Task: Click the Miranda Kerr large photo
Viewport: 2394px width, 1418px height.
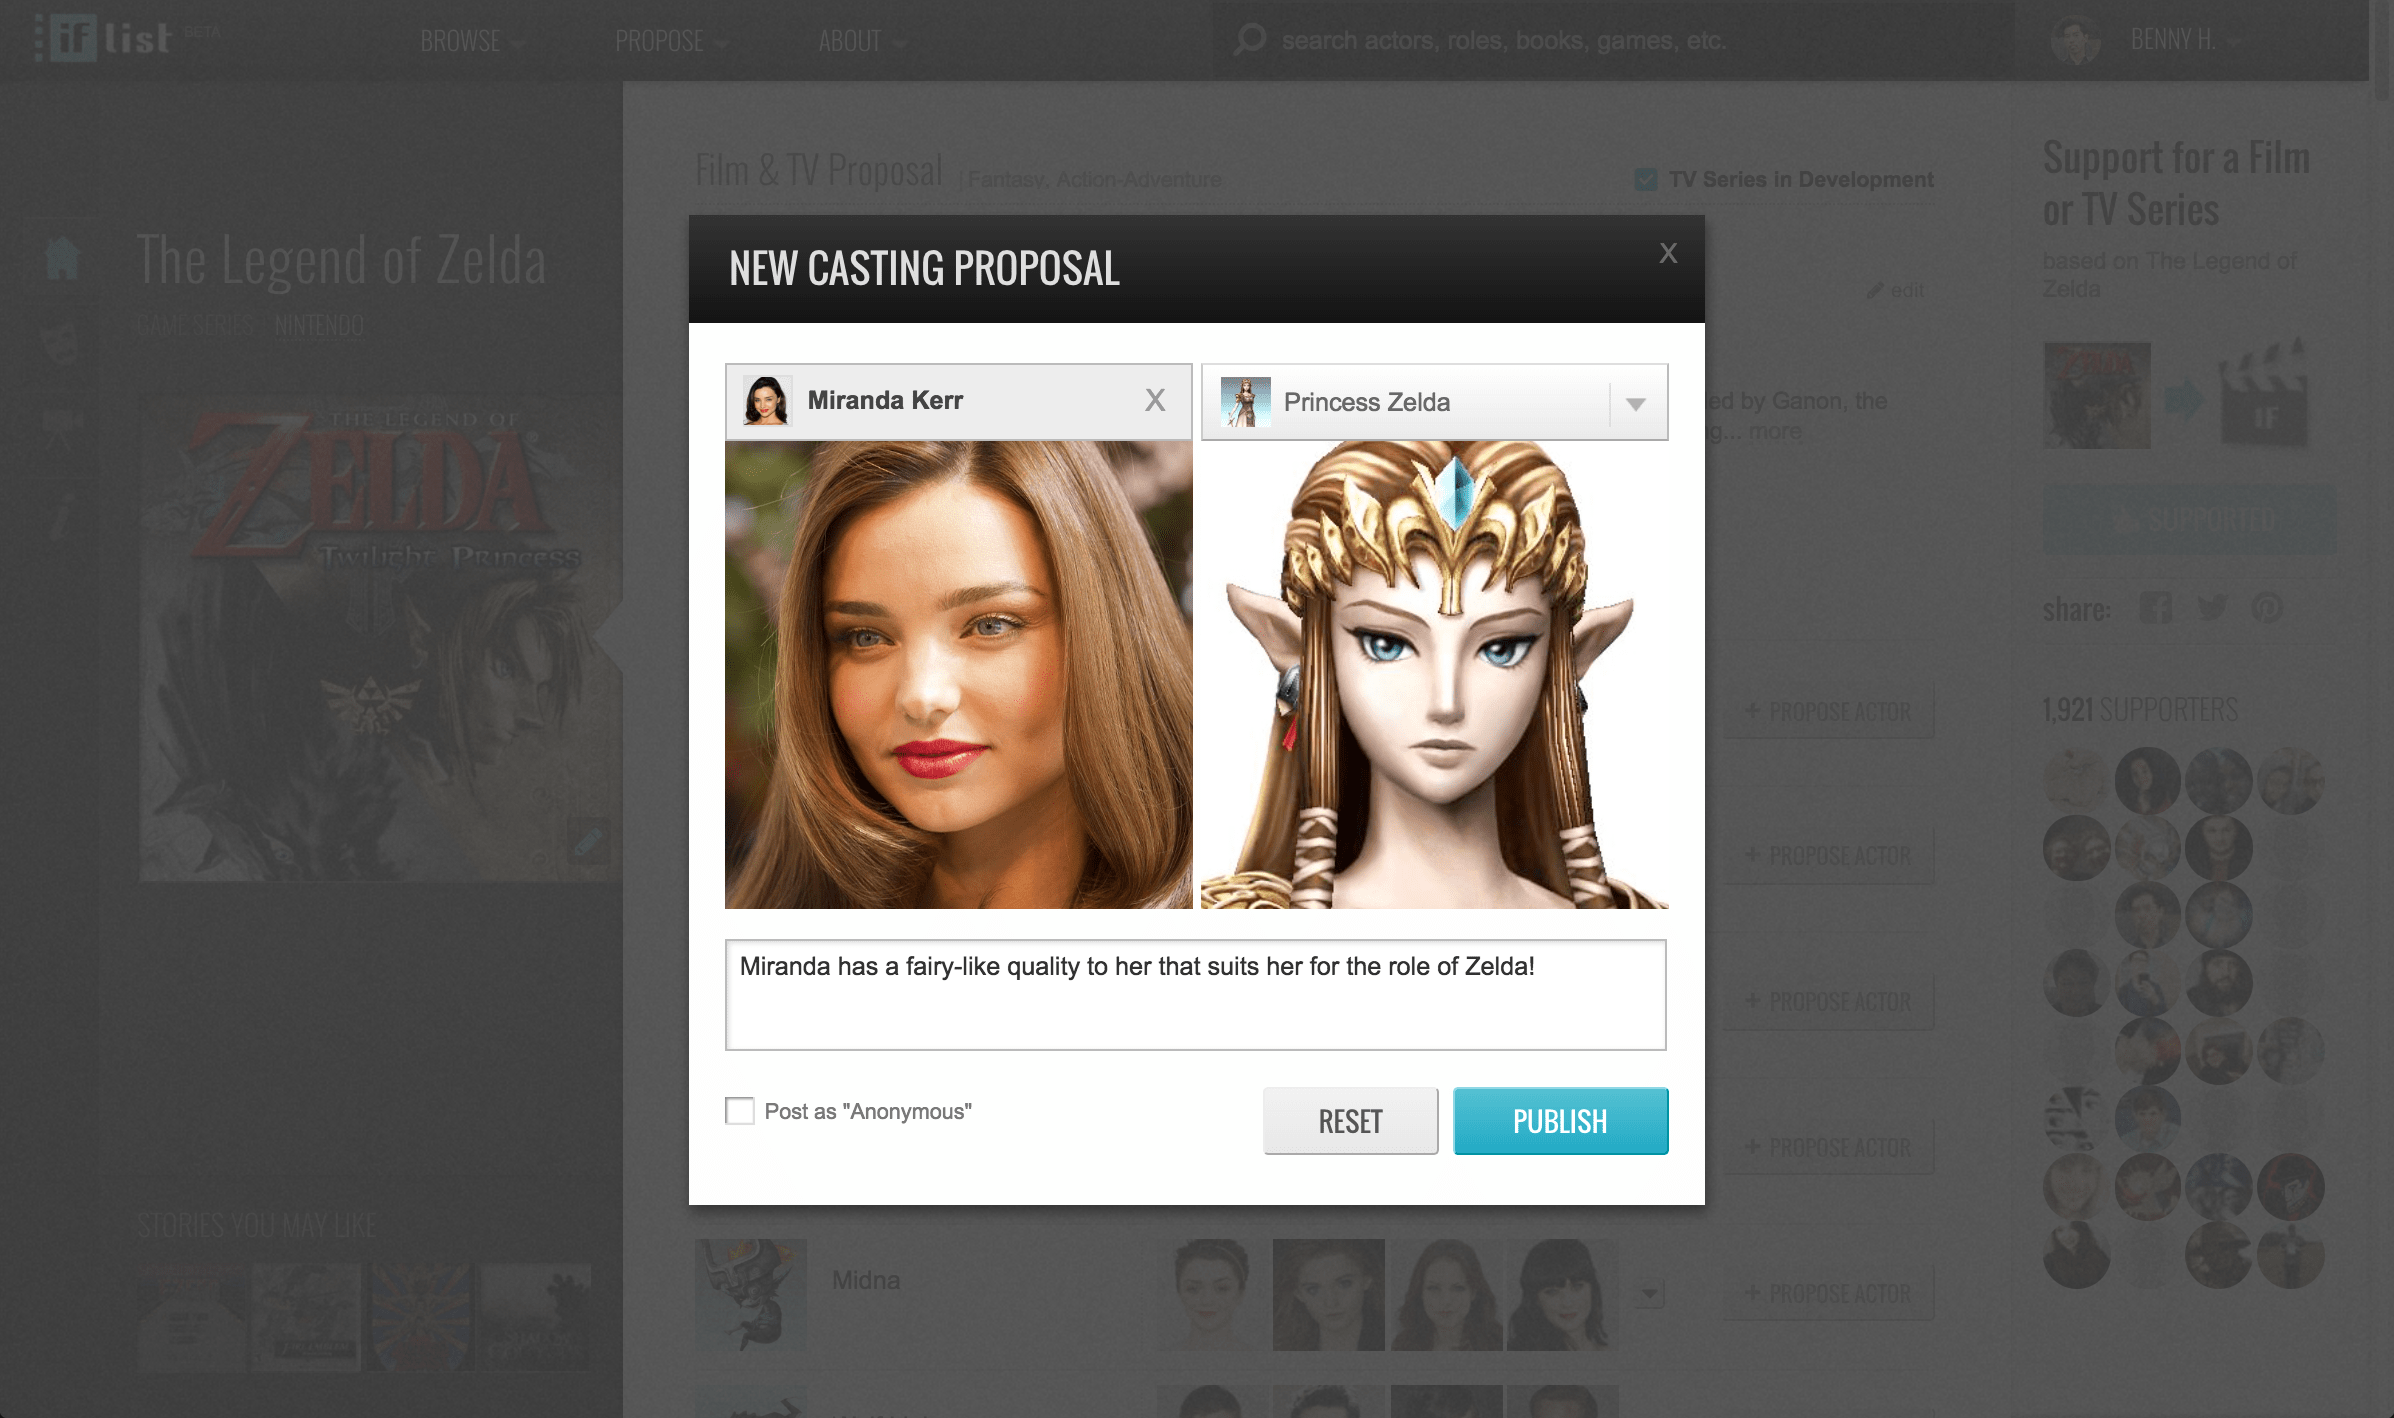Action: (x=958, y=675)
